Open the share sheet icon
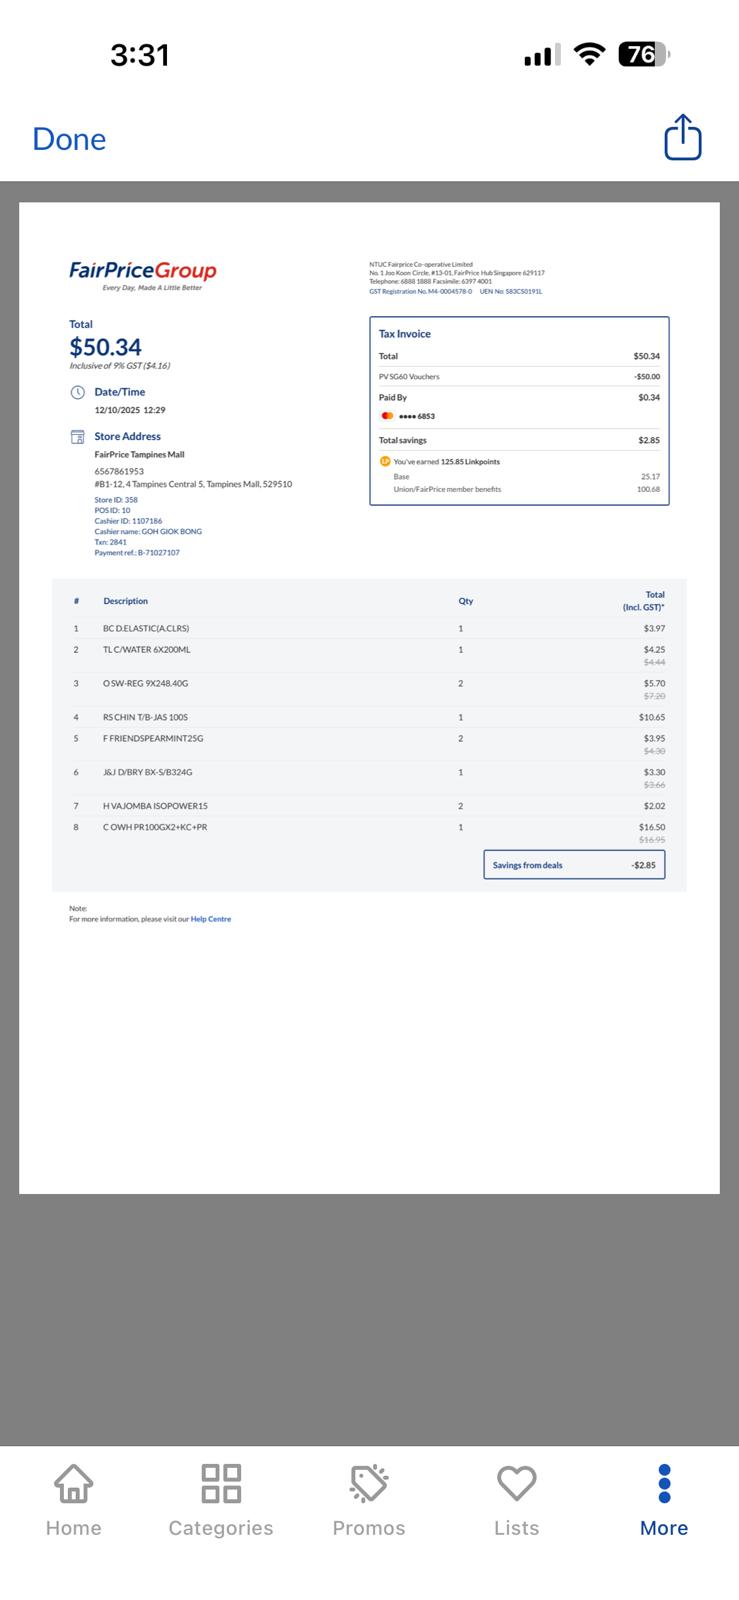This screenshot has width=739, height=1600. tap(683, 137)
